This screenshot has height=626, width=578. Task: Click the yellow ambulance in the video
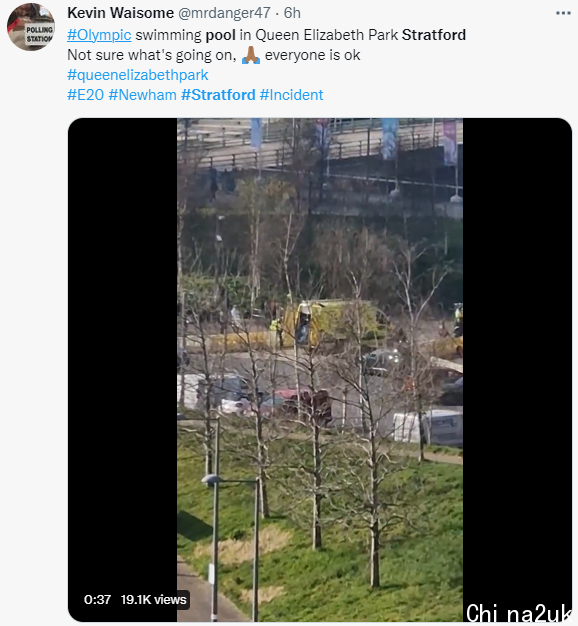coord(331,323)
